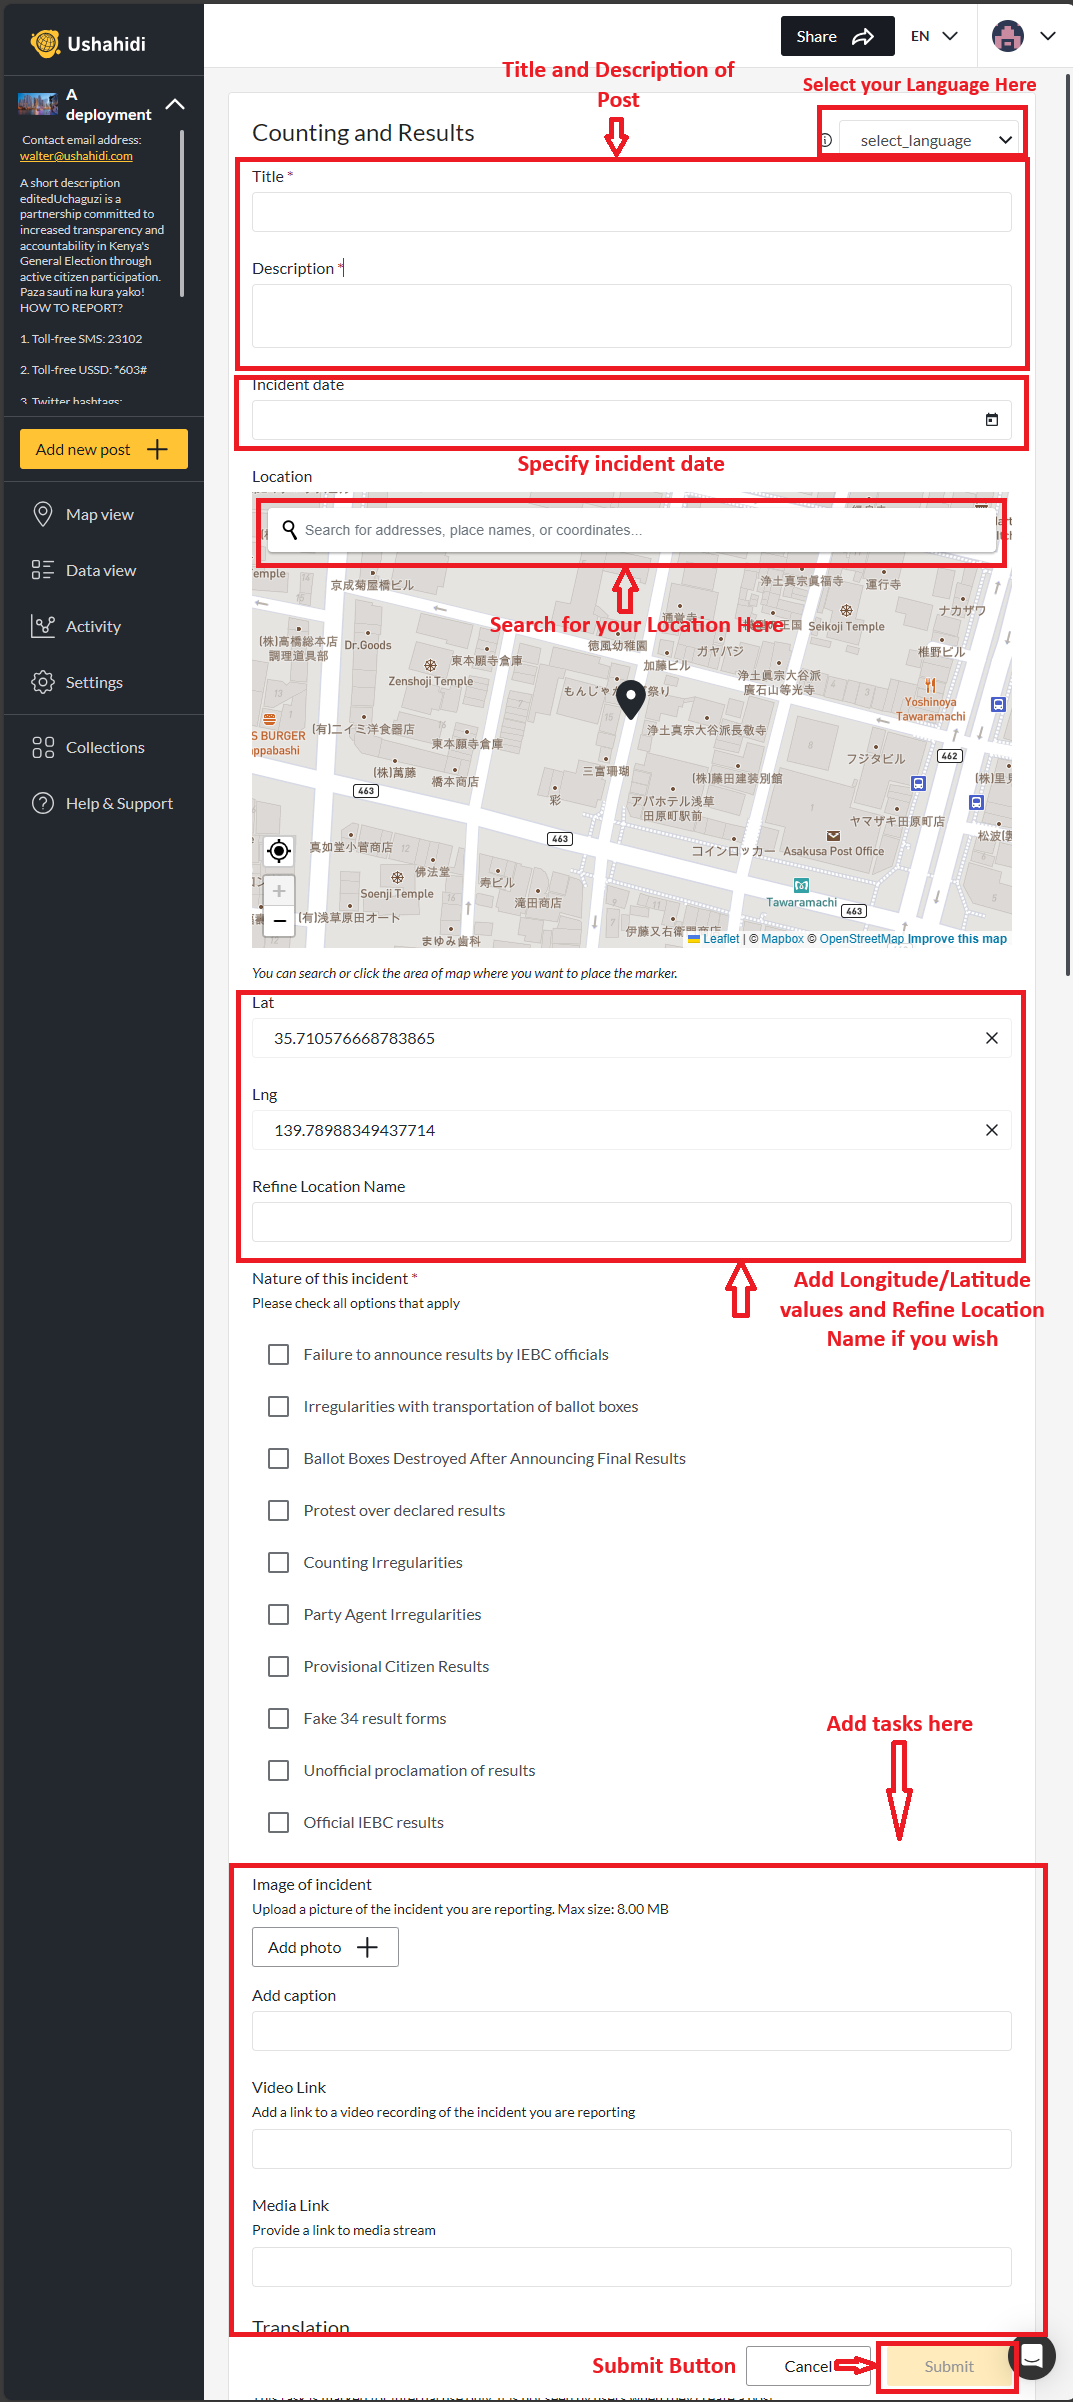Zoom out on the map
Image resolution: width=1073 pixels, height=2402 pixels.
coord(279,920)
